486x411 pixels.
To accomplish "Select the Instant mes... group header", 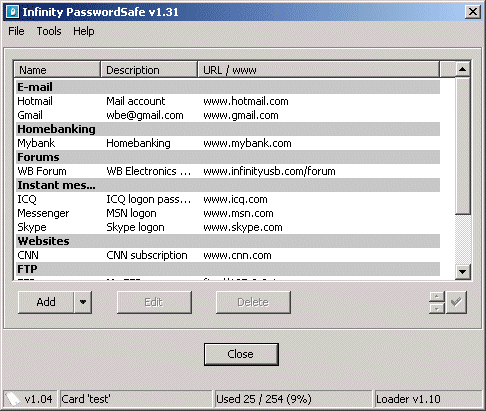I will pyautogui.click(x=228, y=185).
